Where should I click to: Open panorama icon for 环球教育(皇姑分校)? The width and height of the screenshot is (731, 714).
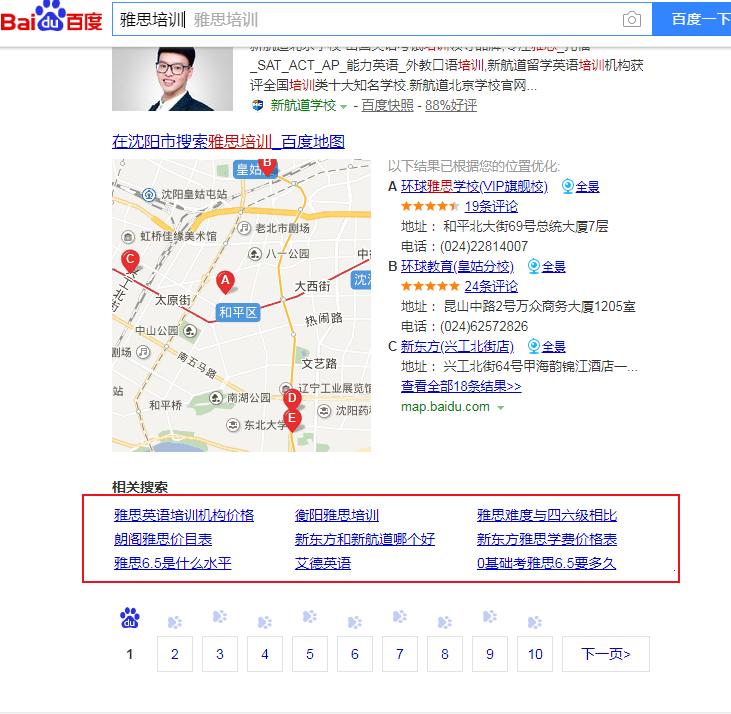click(x=533, y=267)
